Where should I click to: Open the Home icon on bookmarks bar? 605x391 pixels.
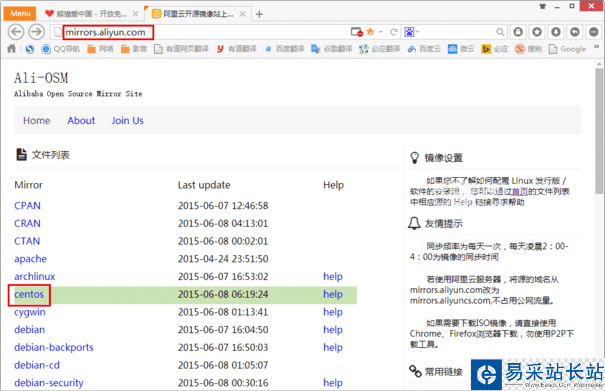pos(12,49)
